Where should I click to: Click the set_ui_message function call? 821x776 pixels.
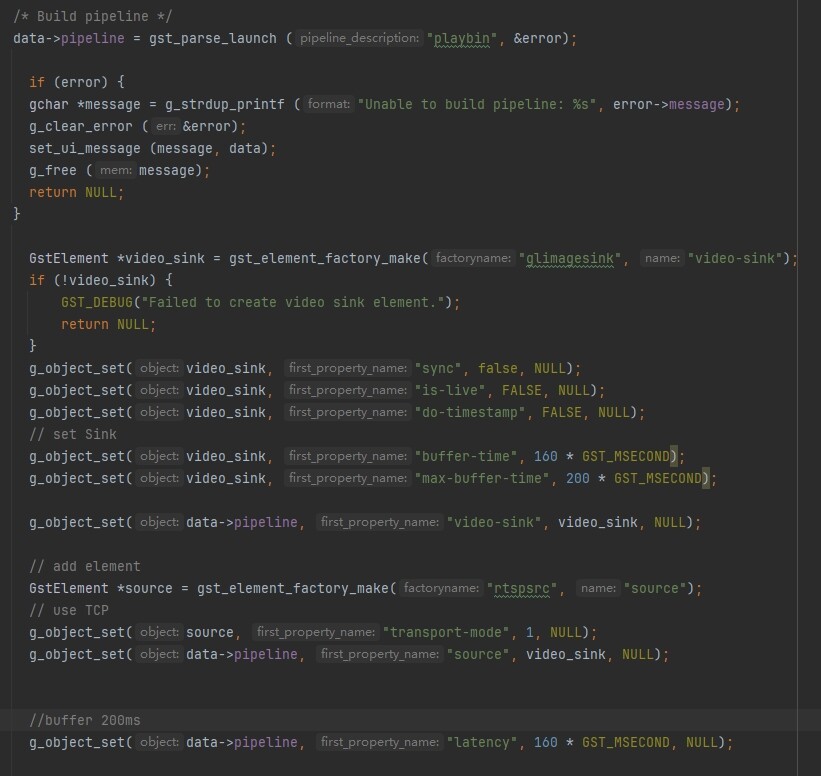coord(85,148)
